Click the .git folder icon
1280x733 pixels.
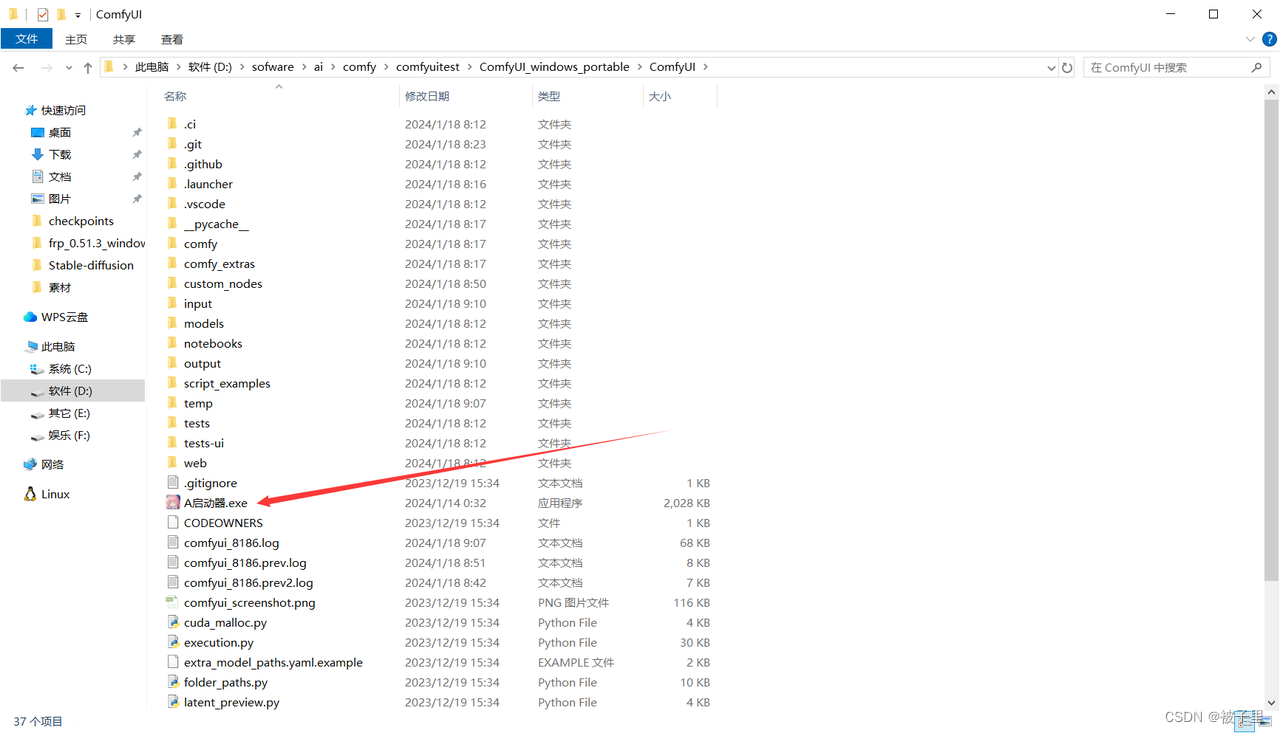pyautogui.click(x=173, y=144)
